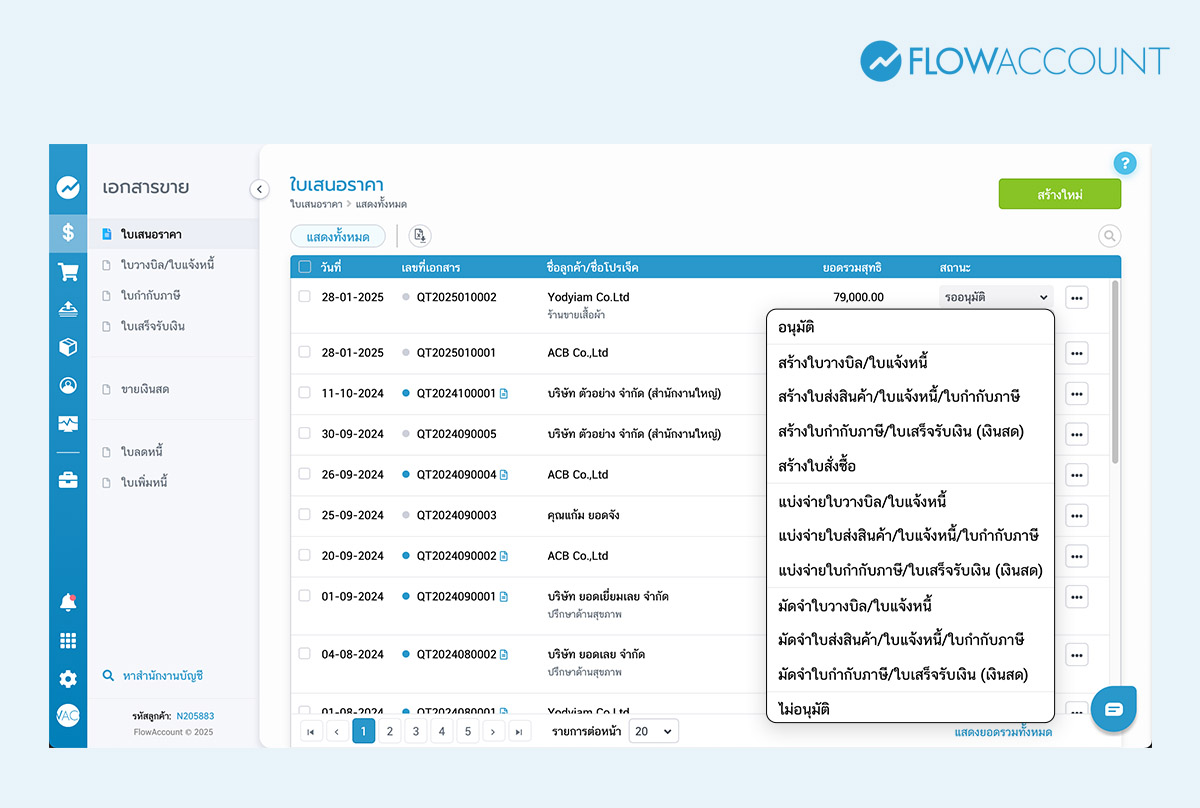
Task: Expand the รออนุมัติ status dropdown
Action: tap(995, 296)
